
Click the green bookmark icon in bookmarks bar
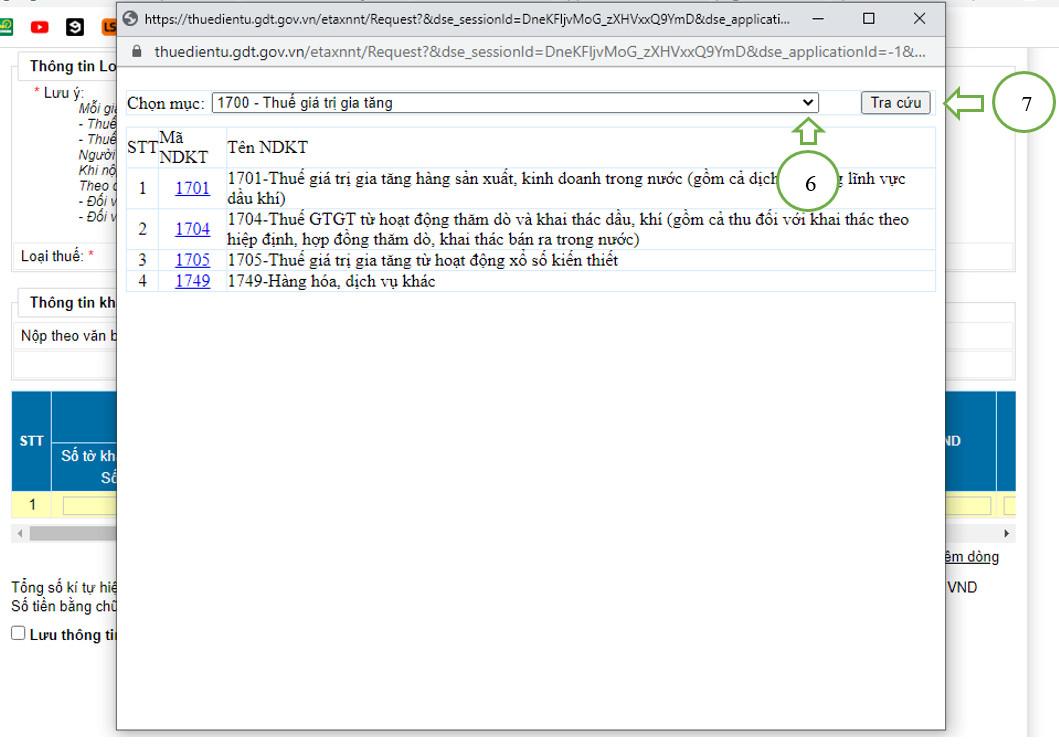(6, 27)
